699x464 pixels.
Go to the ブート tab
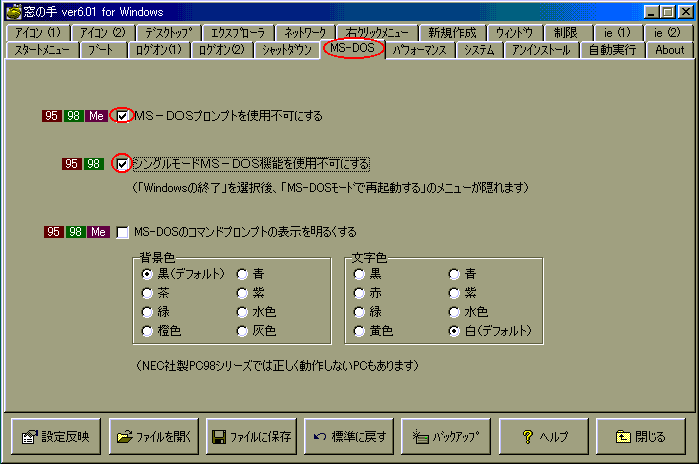(102, 50)
